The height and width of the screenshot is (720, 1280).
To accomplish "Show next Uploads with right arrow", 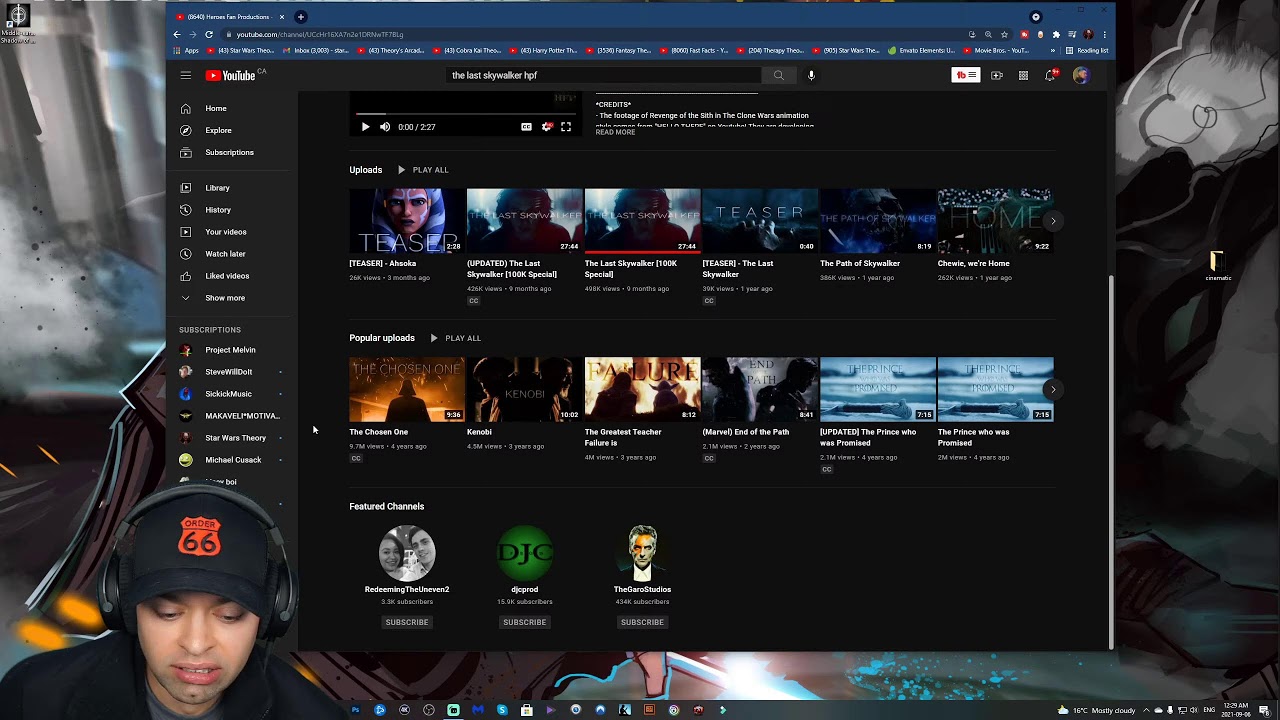I will point(1052,221).
